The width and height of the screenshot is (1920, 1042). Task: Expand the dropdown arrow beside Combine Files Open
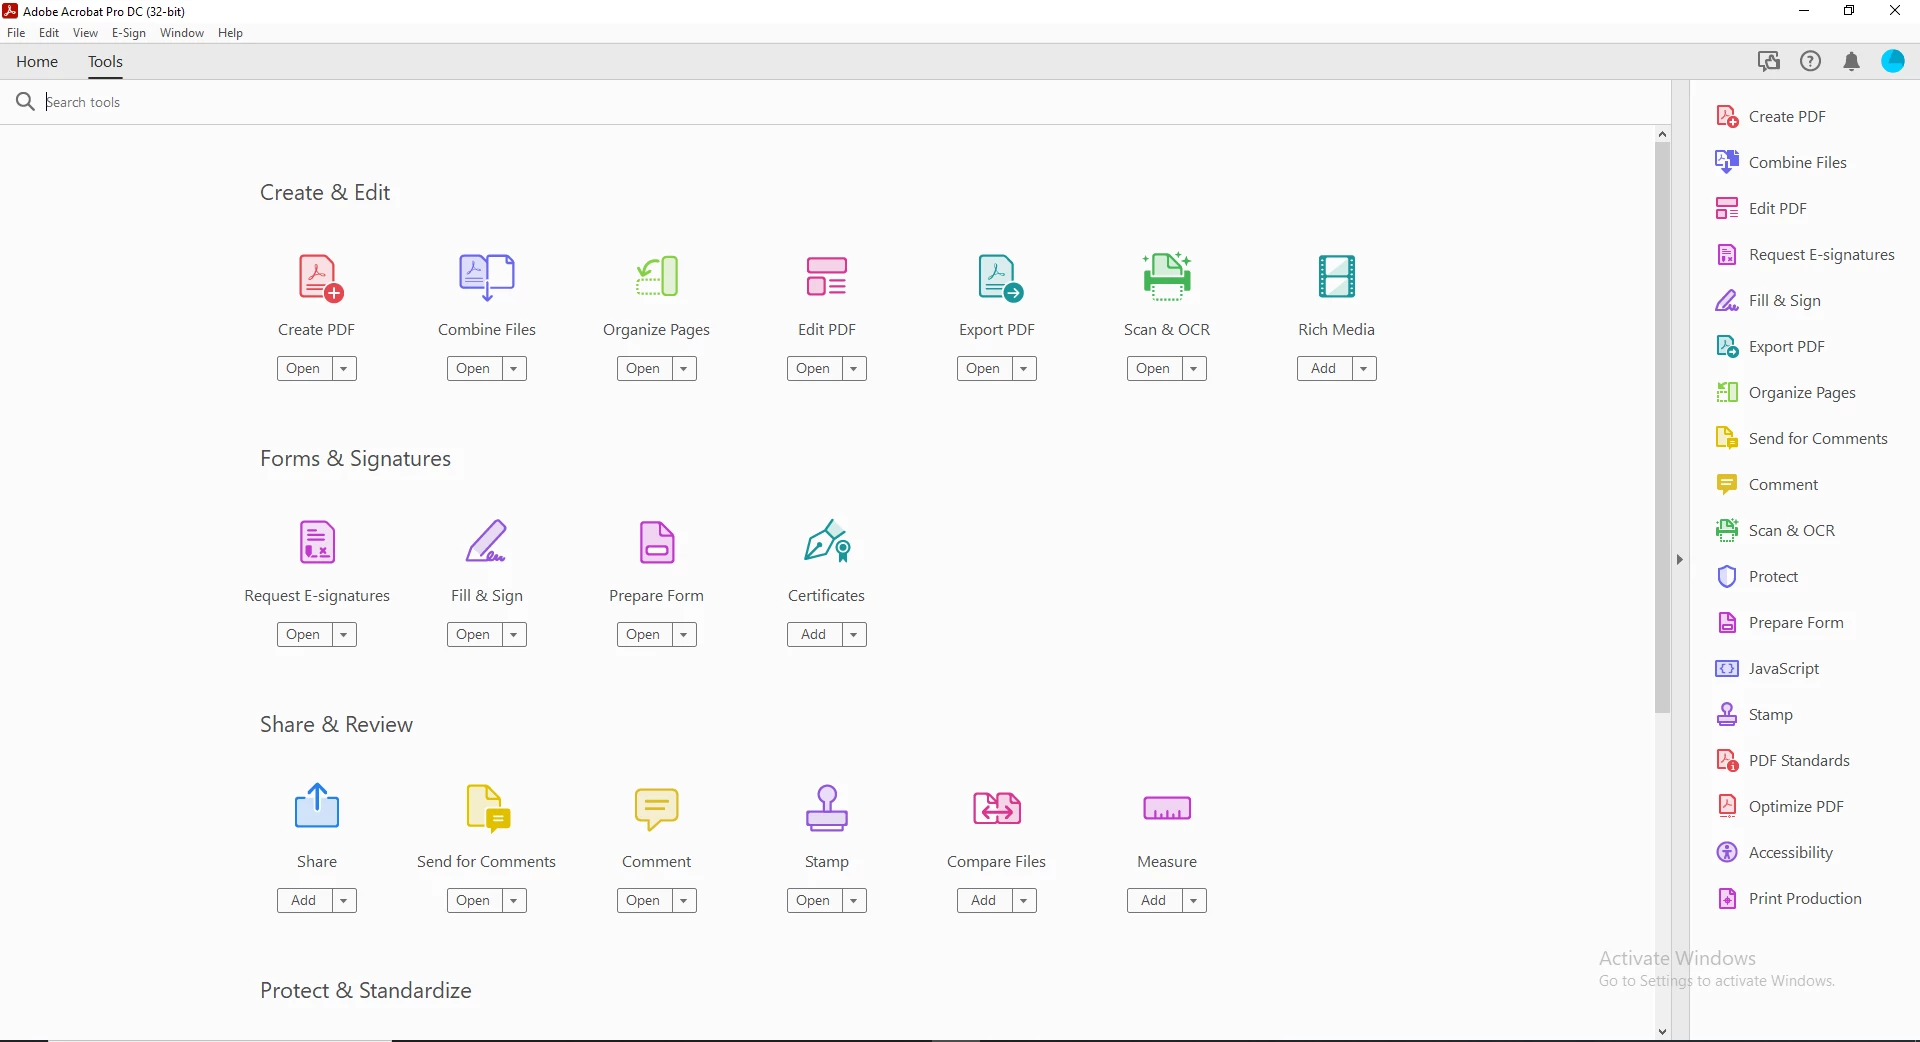pos(514,369)
